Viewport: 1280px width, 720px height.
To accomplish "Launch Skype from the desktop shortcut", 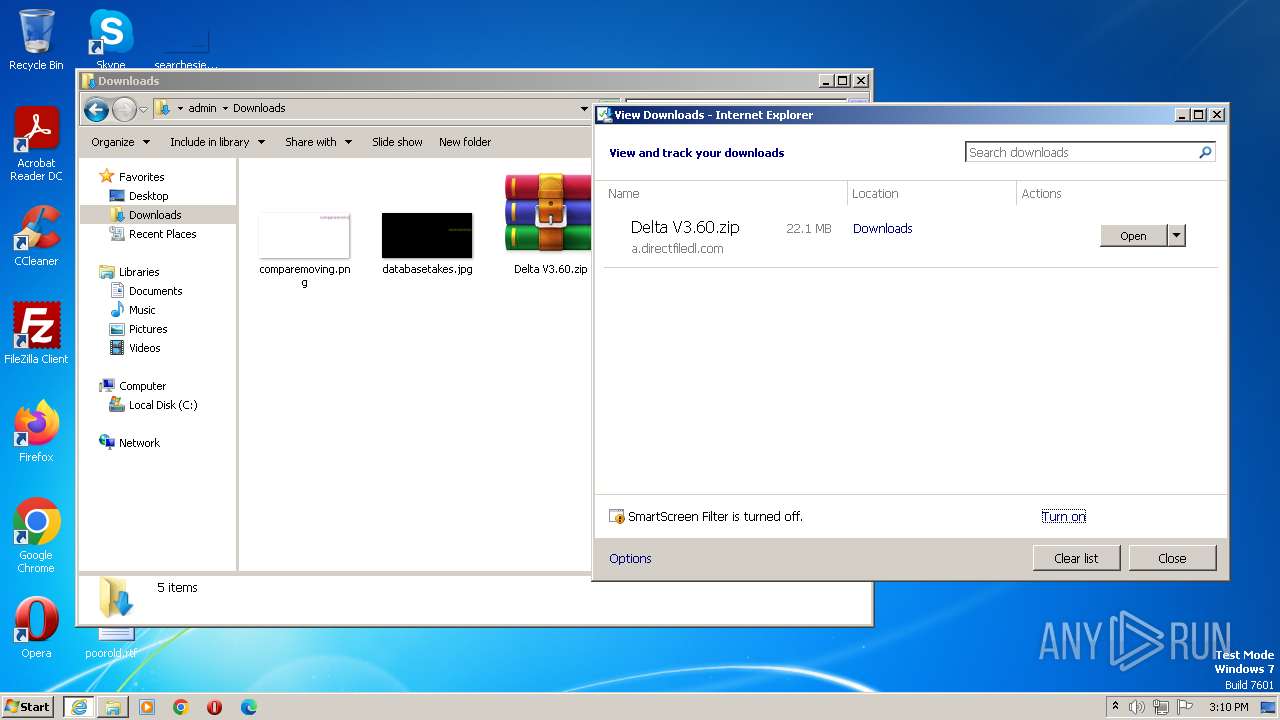I will pos(110,40).
